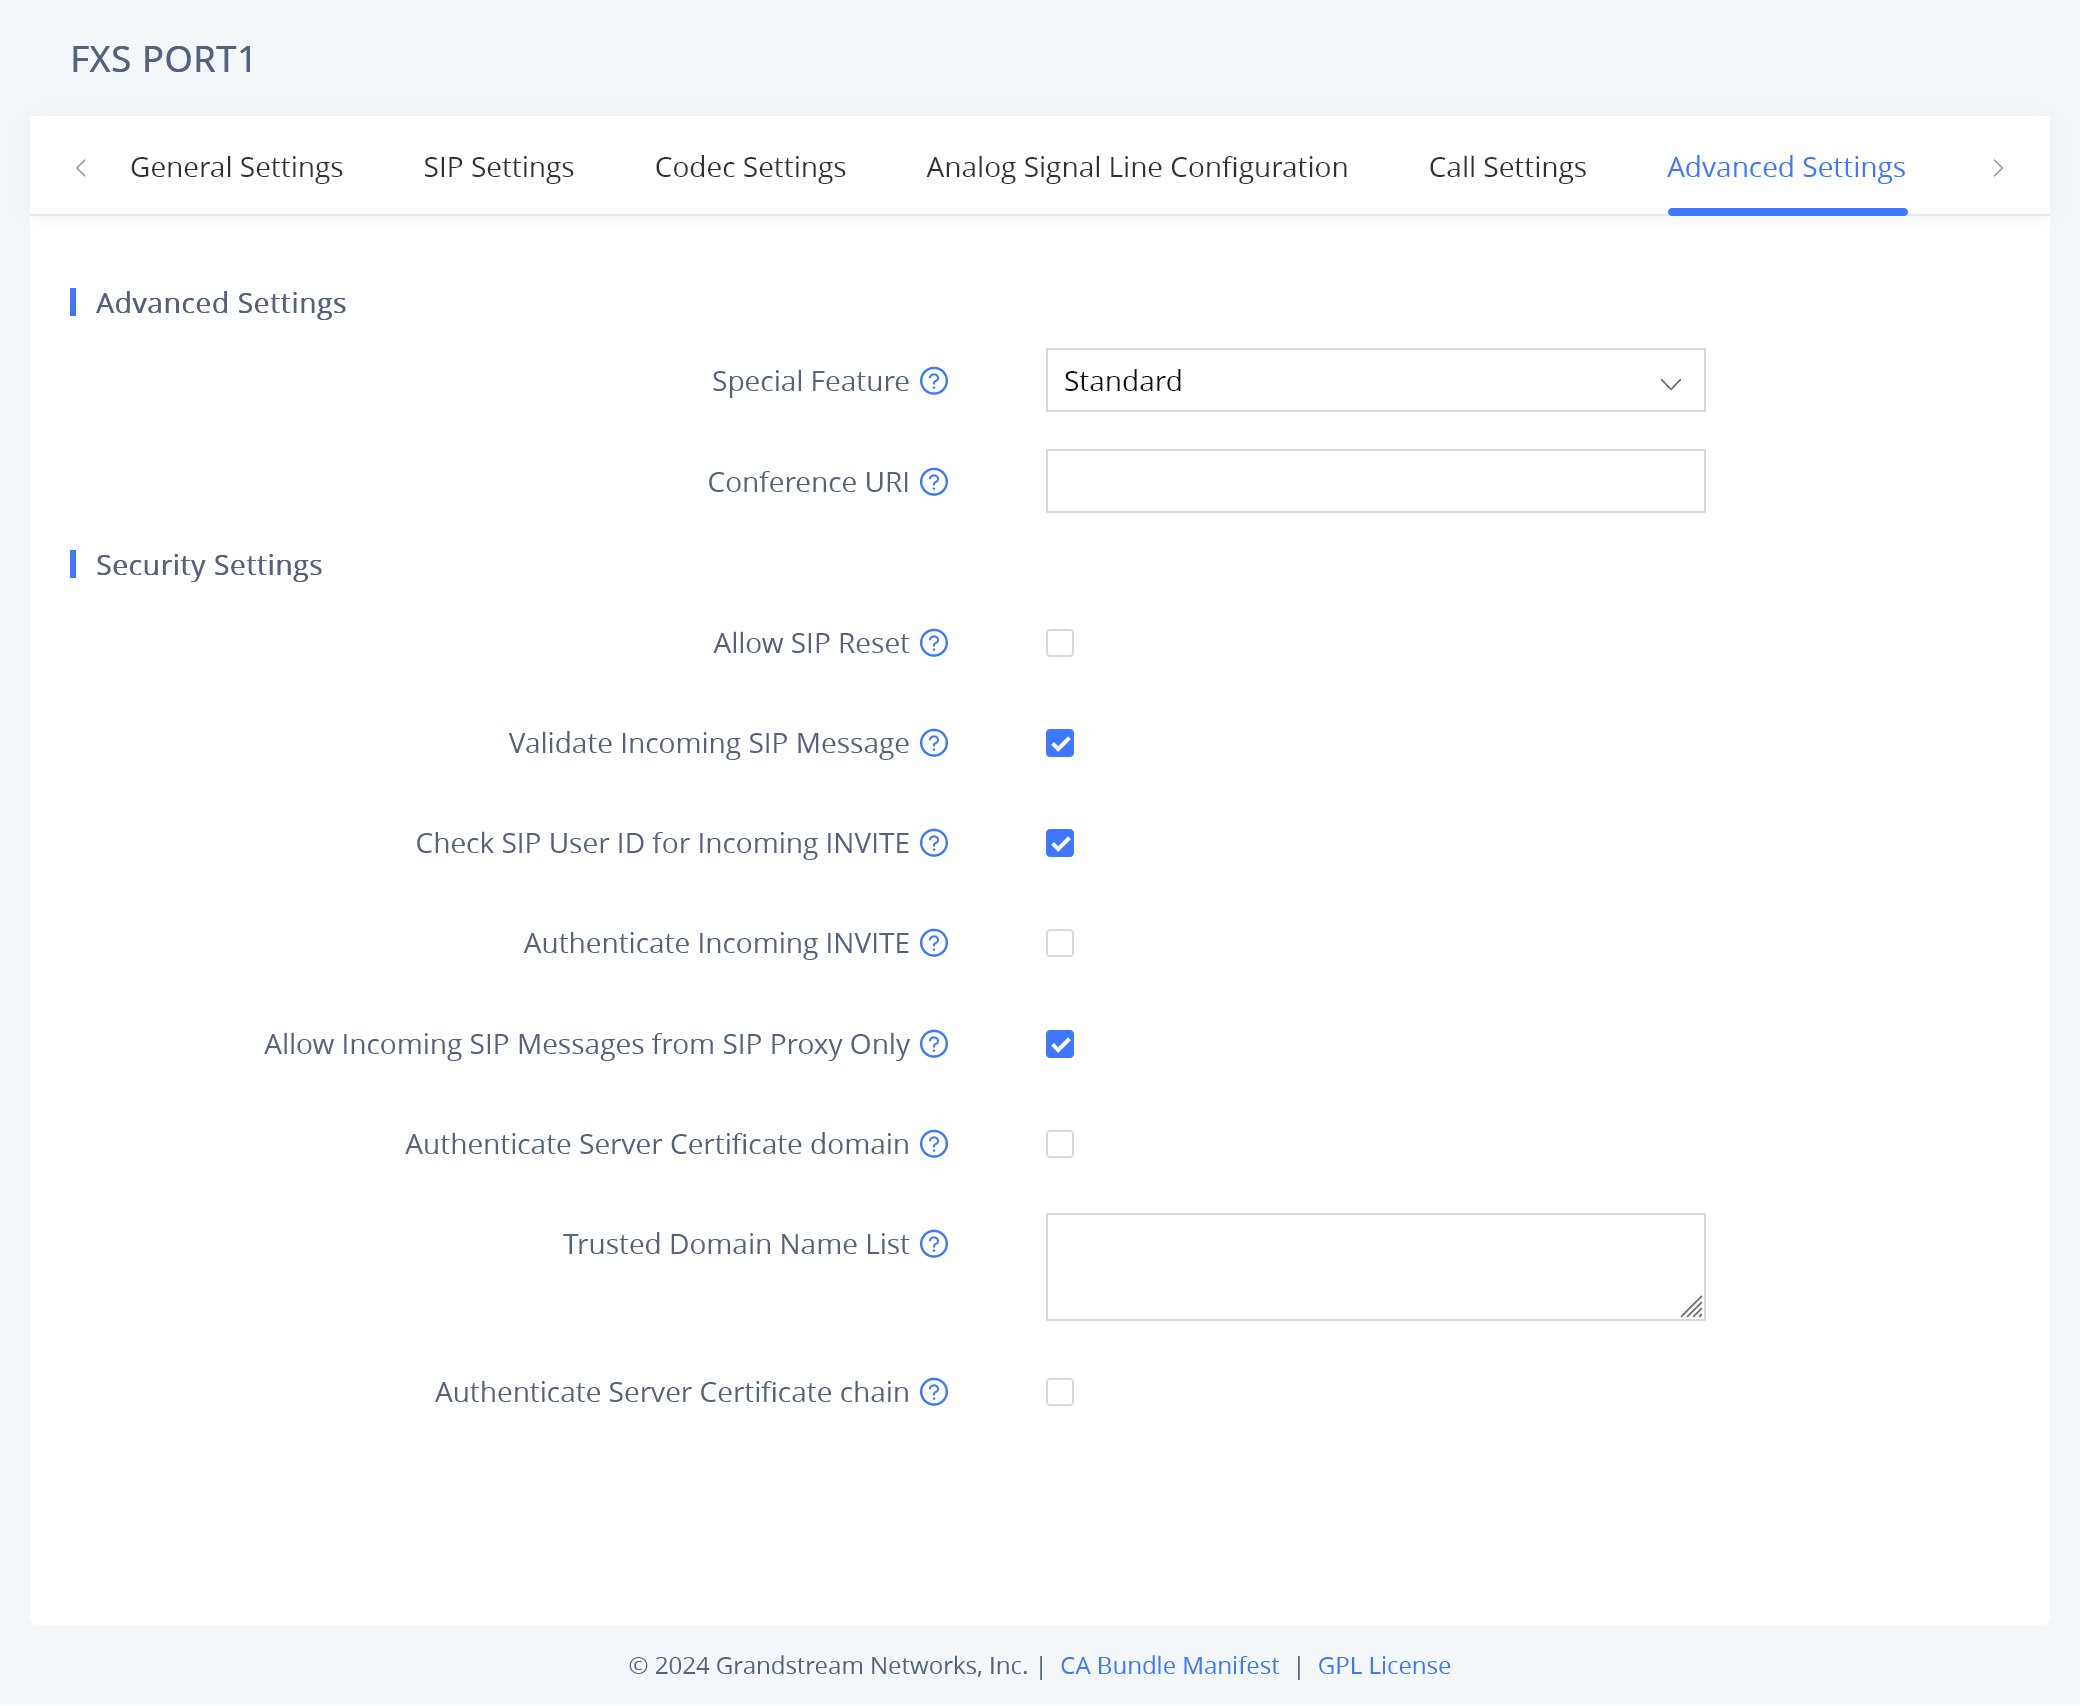Open the CA Bundle Manifest link
Screen dimensions: 2080x1706
[x=1168, y=1665]
